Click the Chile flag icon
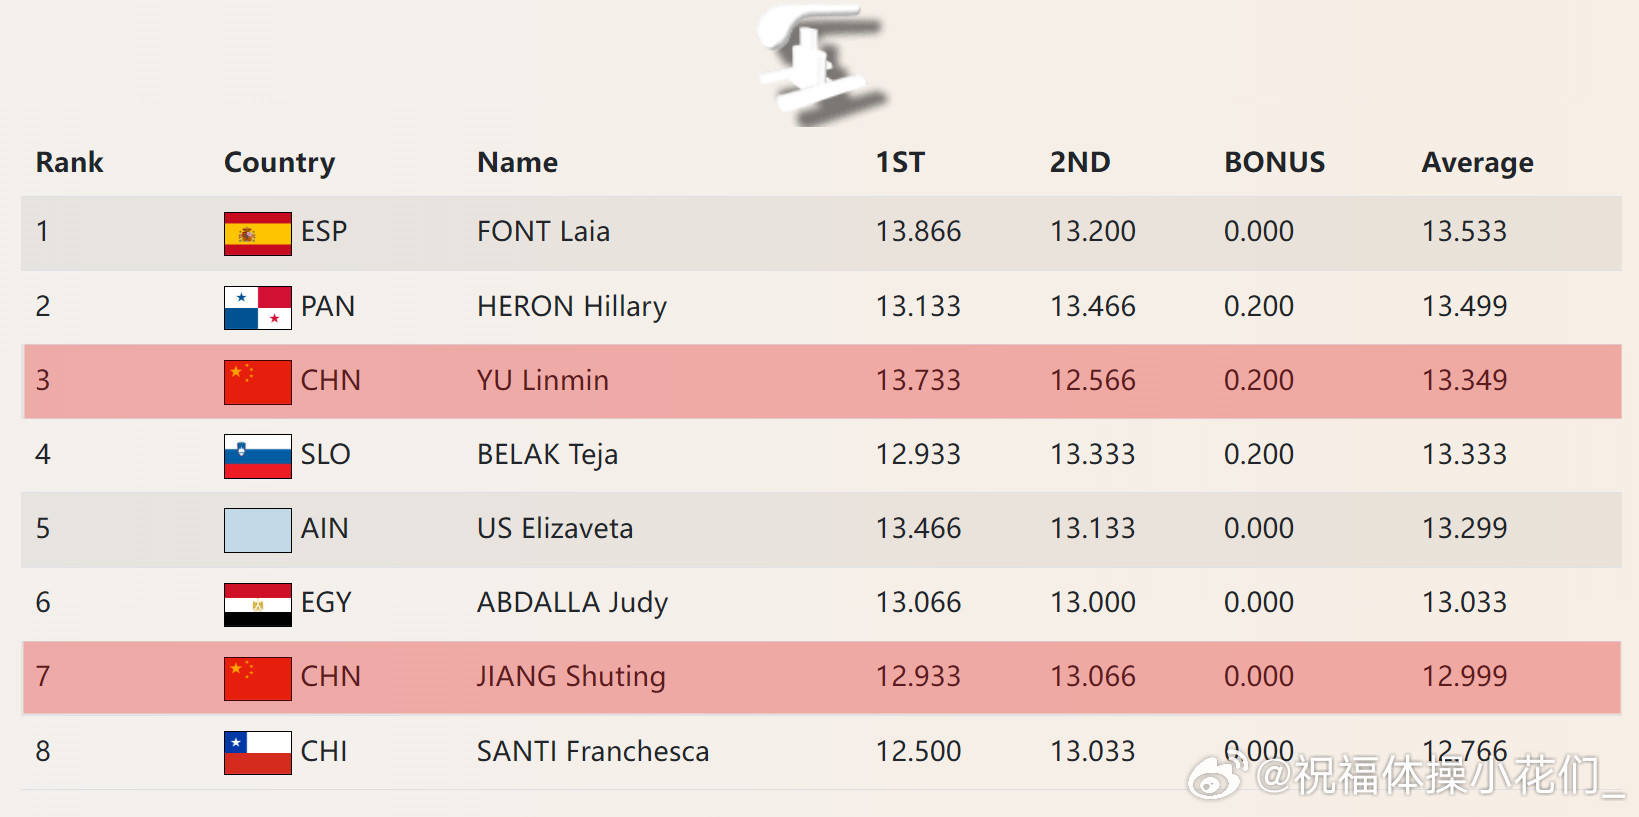Viewport: 1639px width, 817px height. pyautogui.click(x=257, y=752)
